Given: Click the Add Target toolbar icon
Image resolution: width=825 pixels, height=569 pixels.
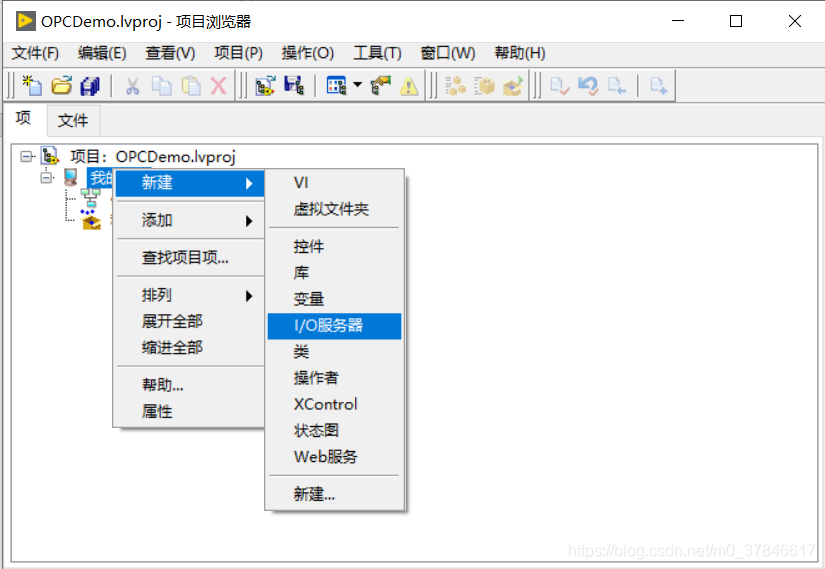Looking at the screenshot, I should tap(265, 86).
